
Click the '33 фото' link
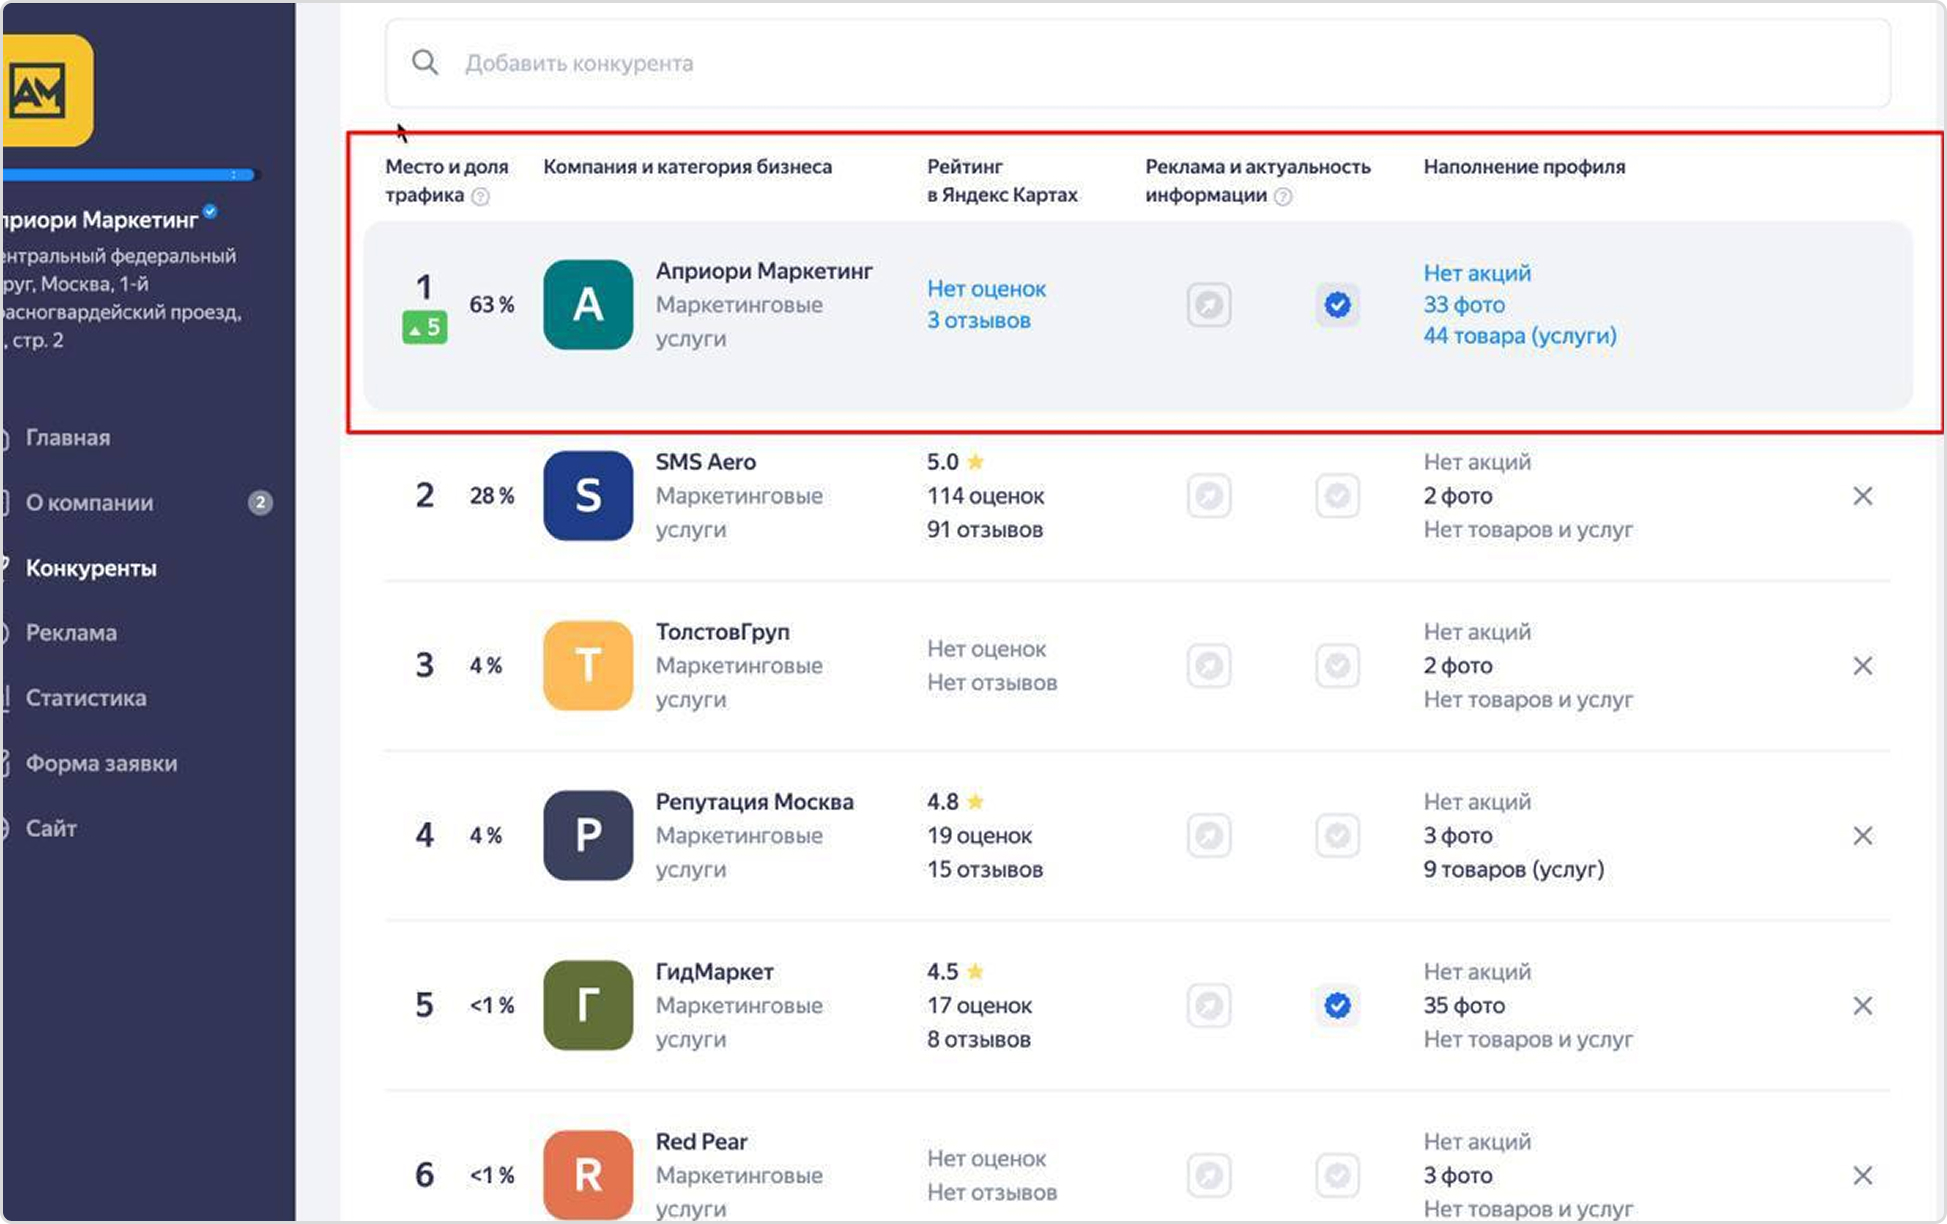pos(1464,305)
